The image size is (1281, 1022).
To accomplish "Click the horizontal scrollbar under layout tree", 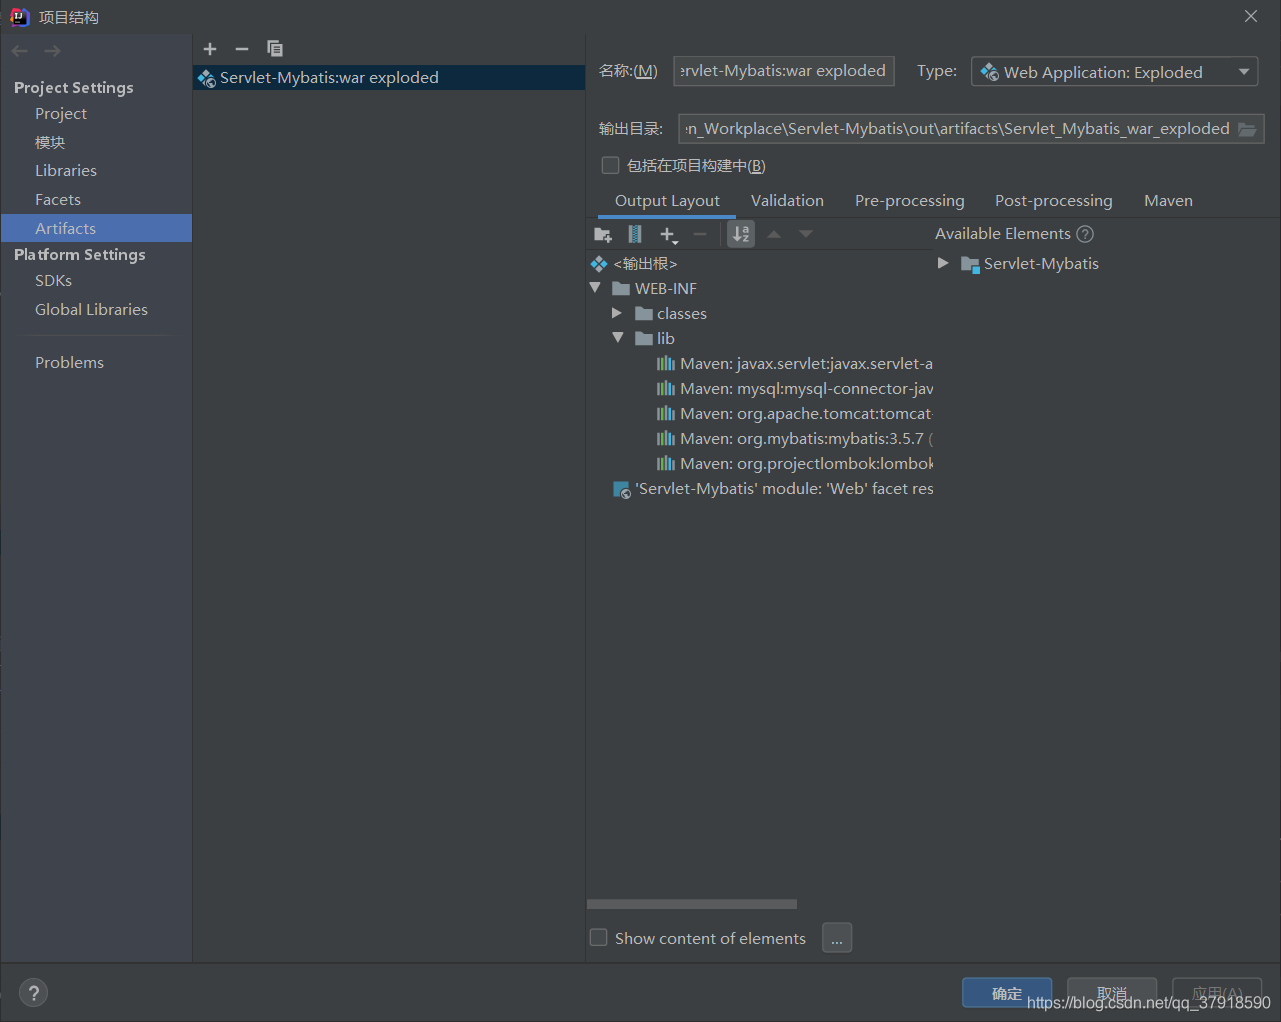I will coord(692,904).
